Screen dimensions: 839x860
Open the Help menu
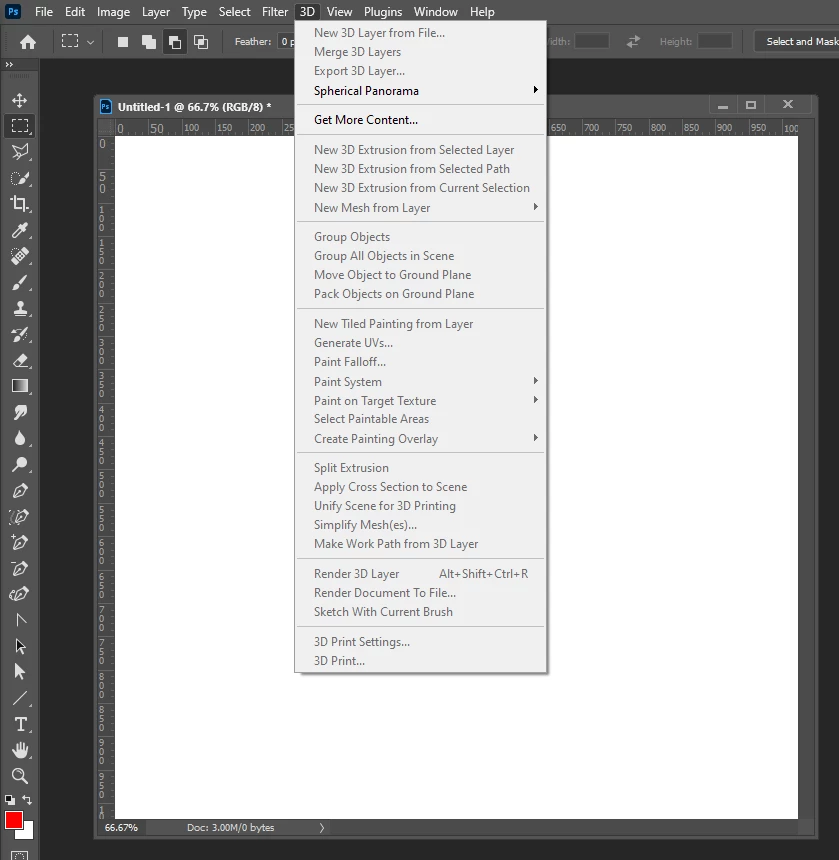[x=482, y=12]
